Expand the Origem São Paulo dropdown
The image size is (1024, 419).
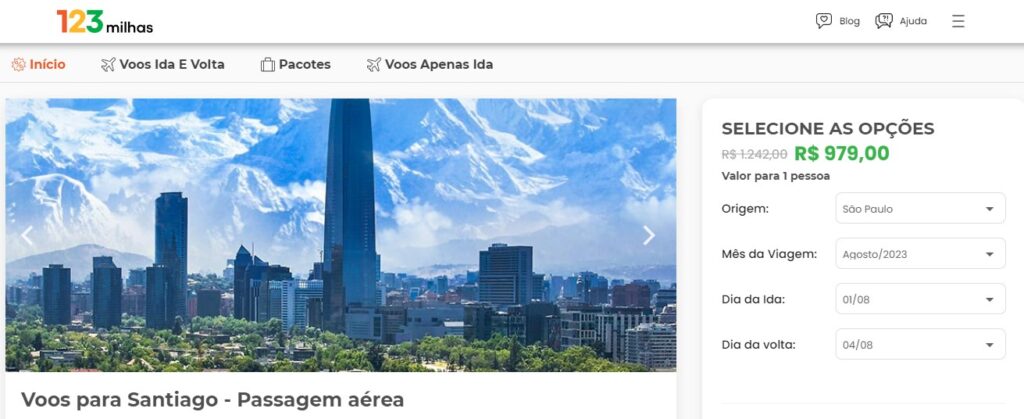[920, 208]
